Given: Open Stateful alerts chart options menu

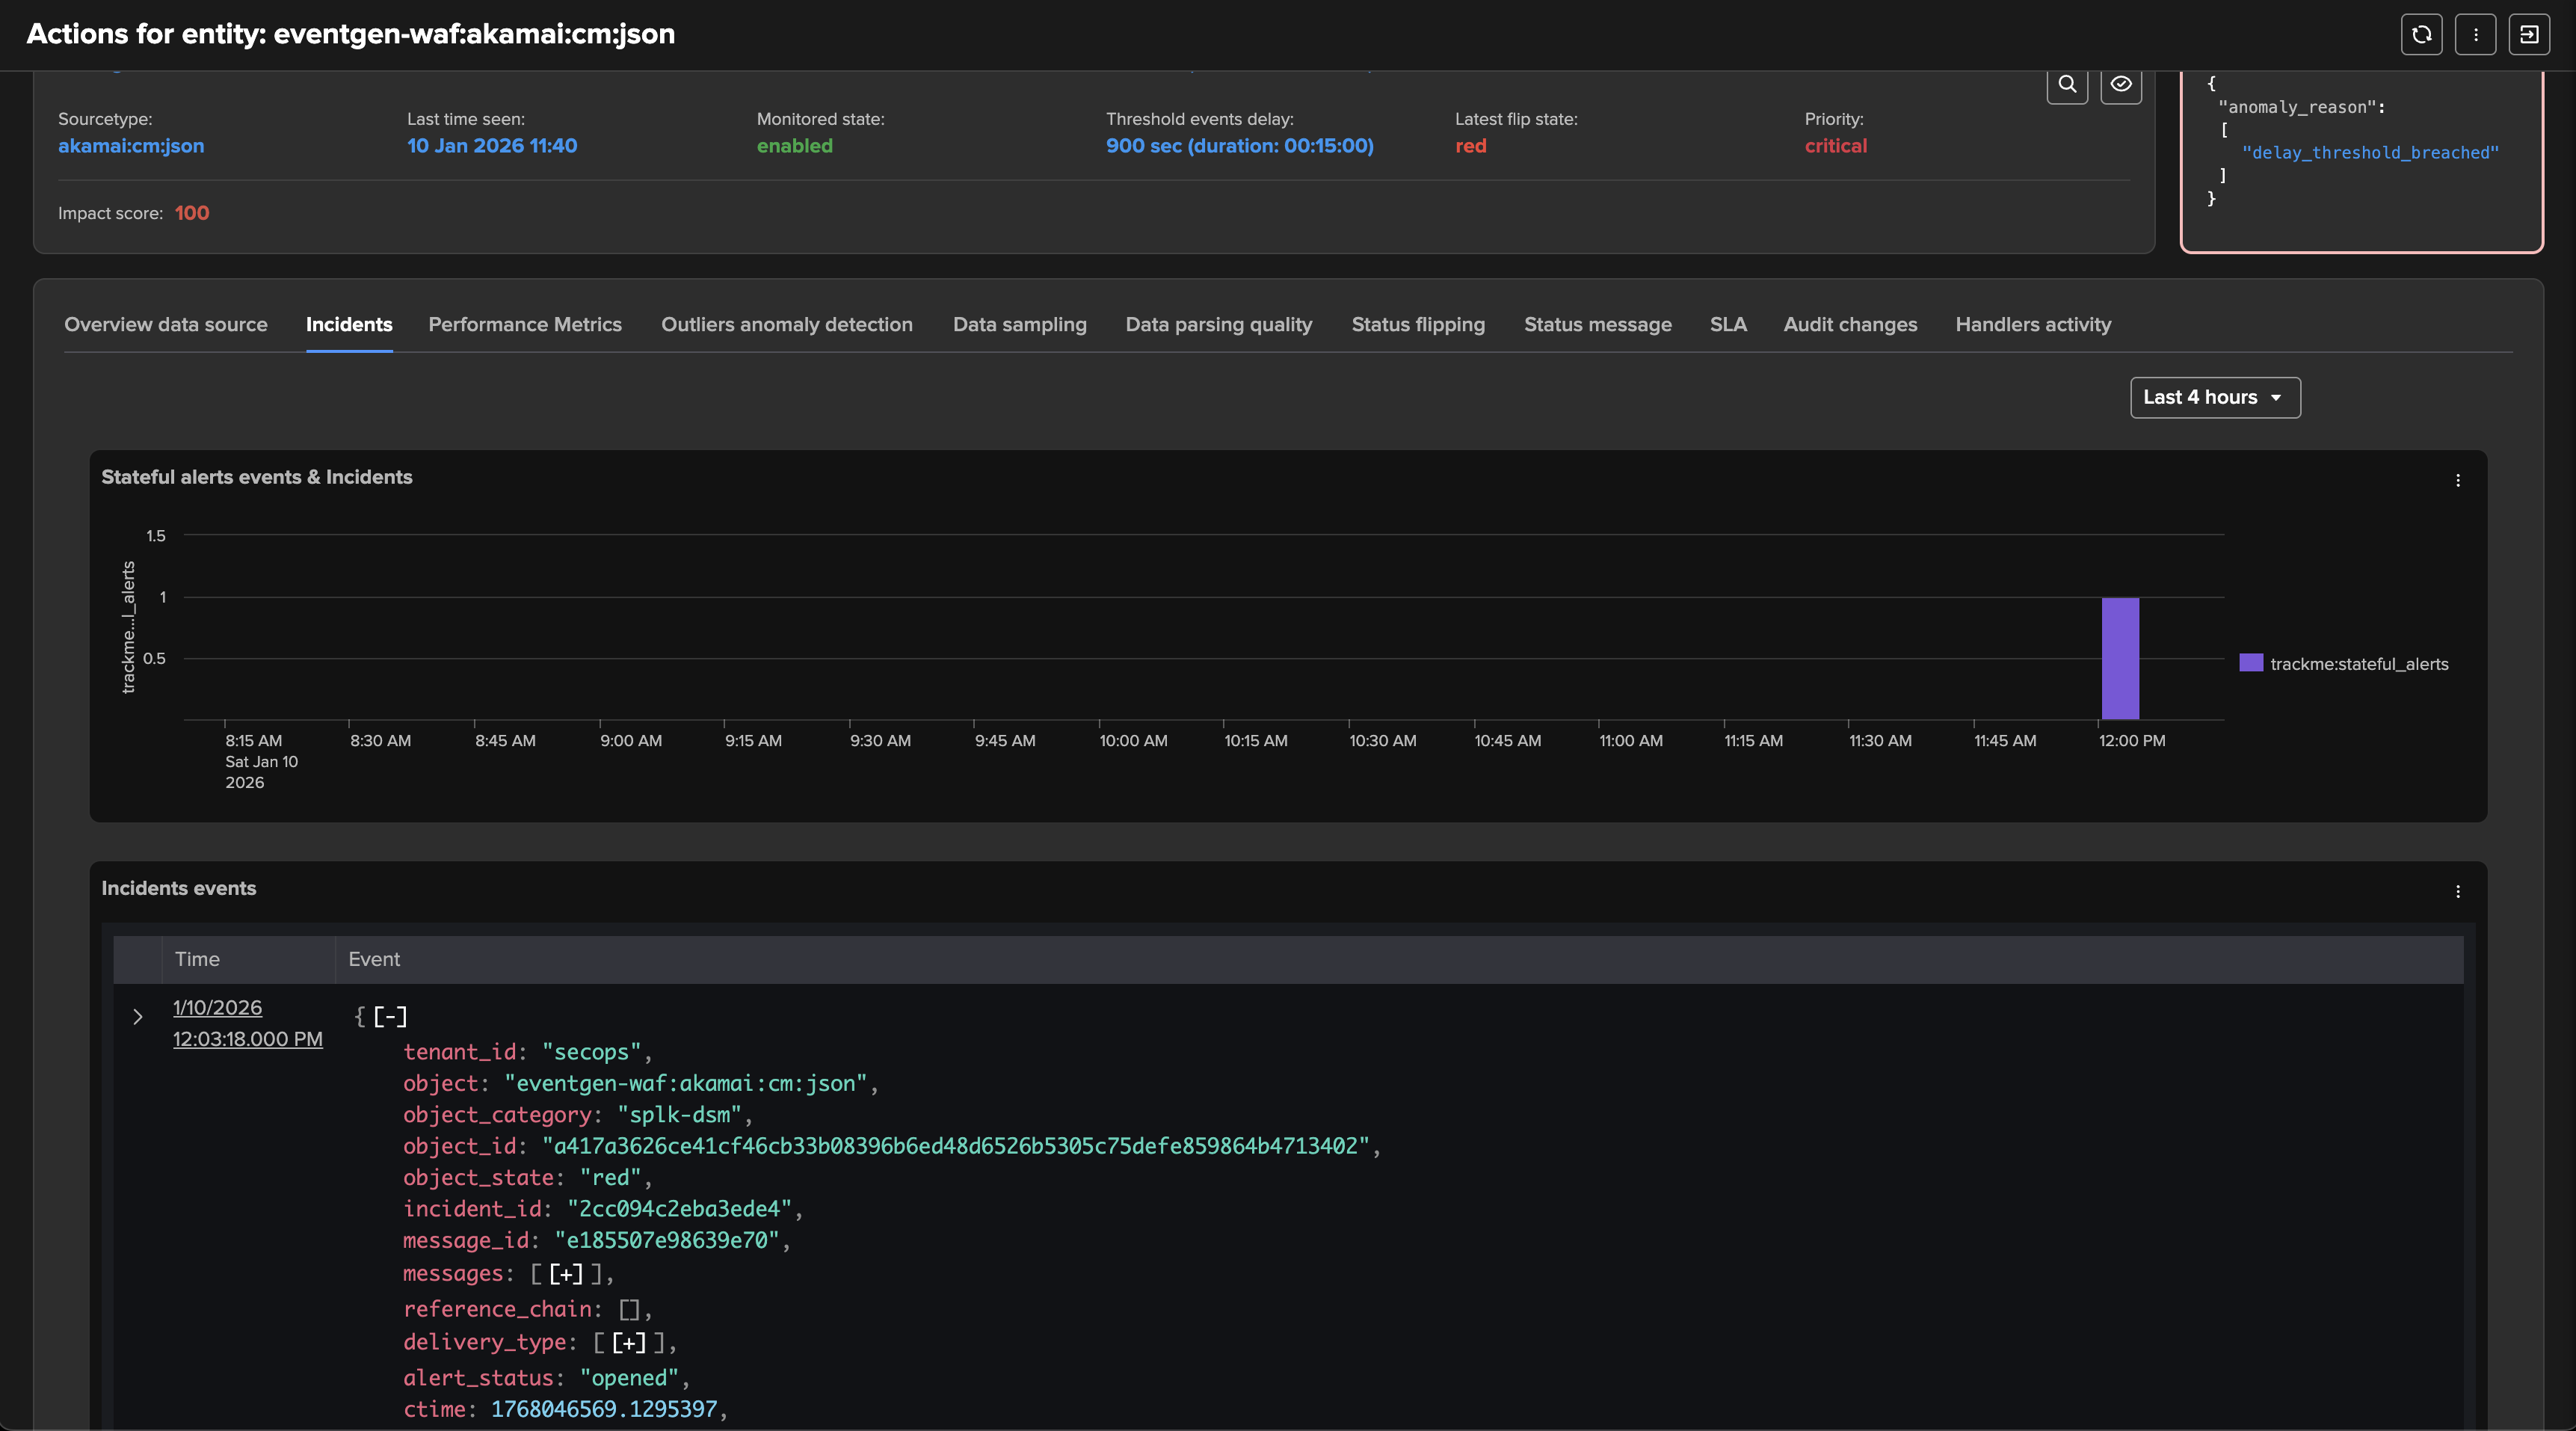Looking at the screenshot, I should tap(2457, 481).
